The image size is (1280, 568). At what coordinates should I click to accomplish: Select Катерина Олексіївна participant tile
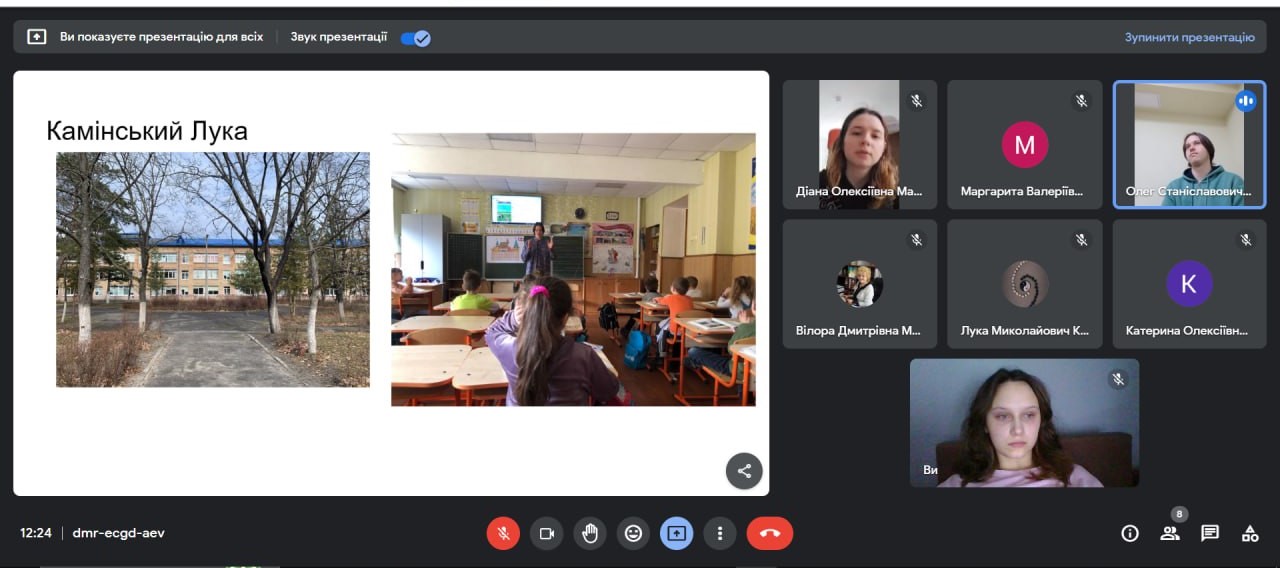(1190, 284)
